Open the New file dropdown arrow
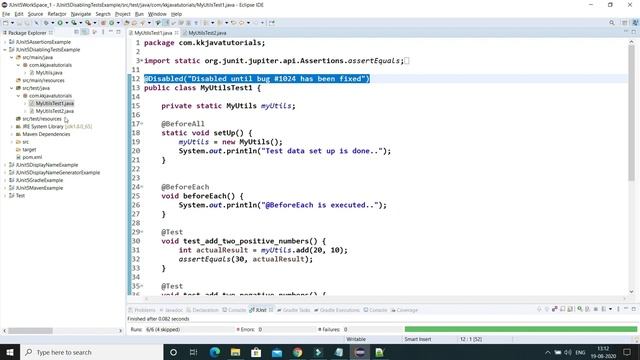 (x=12, y=23)
